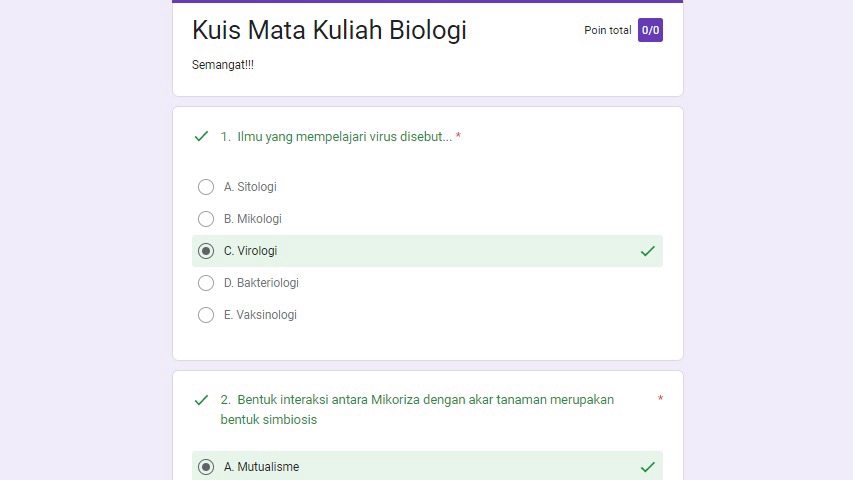Click the purple 0/0 score badge
Image resolution: width=853 pixels, height=480 pixels.
pyautogui.click(x=650, y=30)
